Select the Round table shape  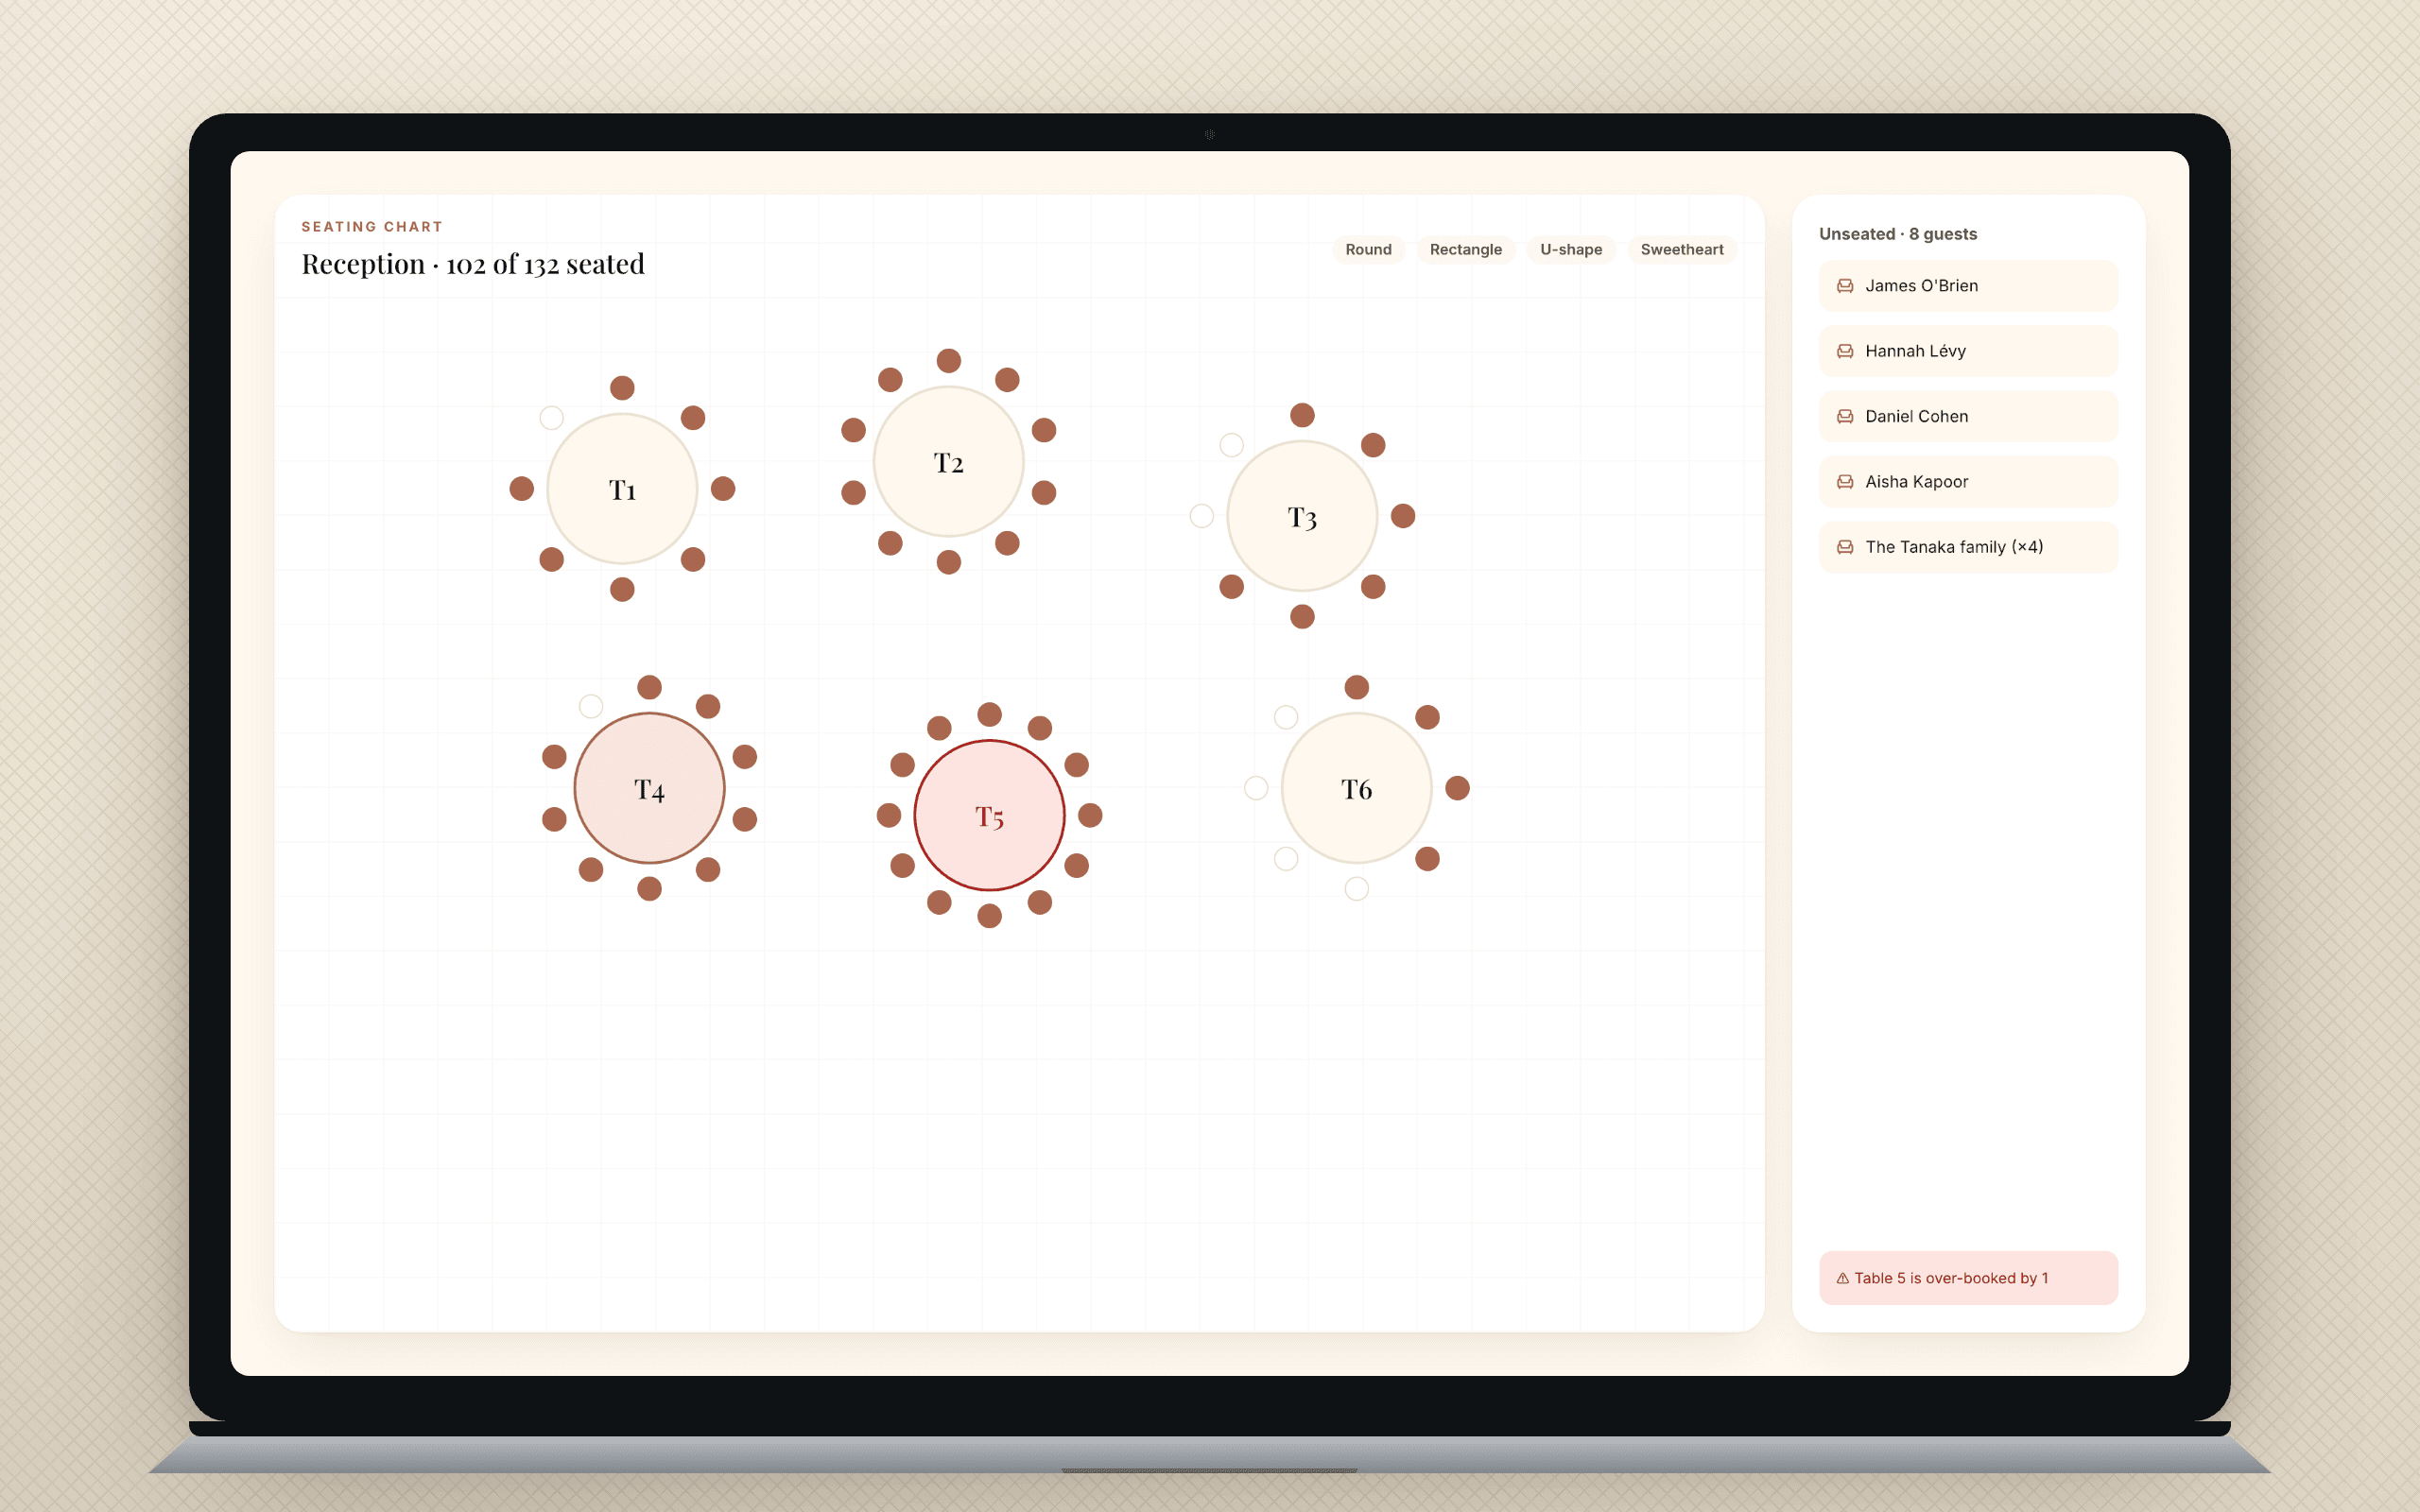(x=1368, y=249)
